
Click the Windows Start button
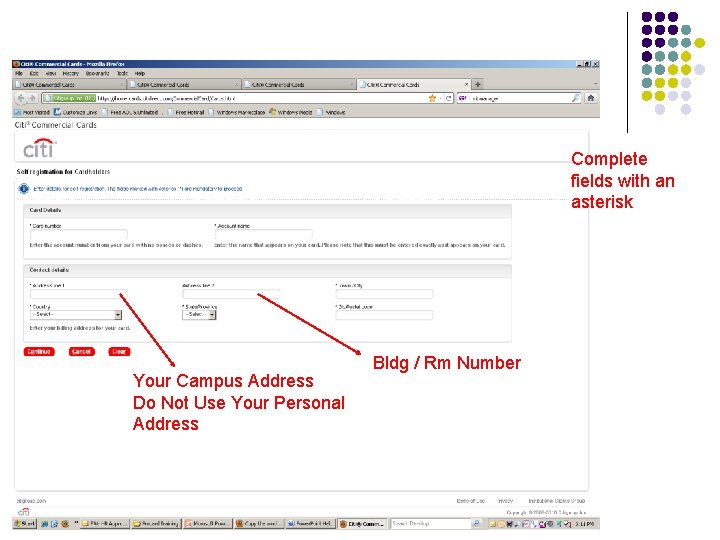(25, 523)
